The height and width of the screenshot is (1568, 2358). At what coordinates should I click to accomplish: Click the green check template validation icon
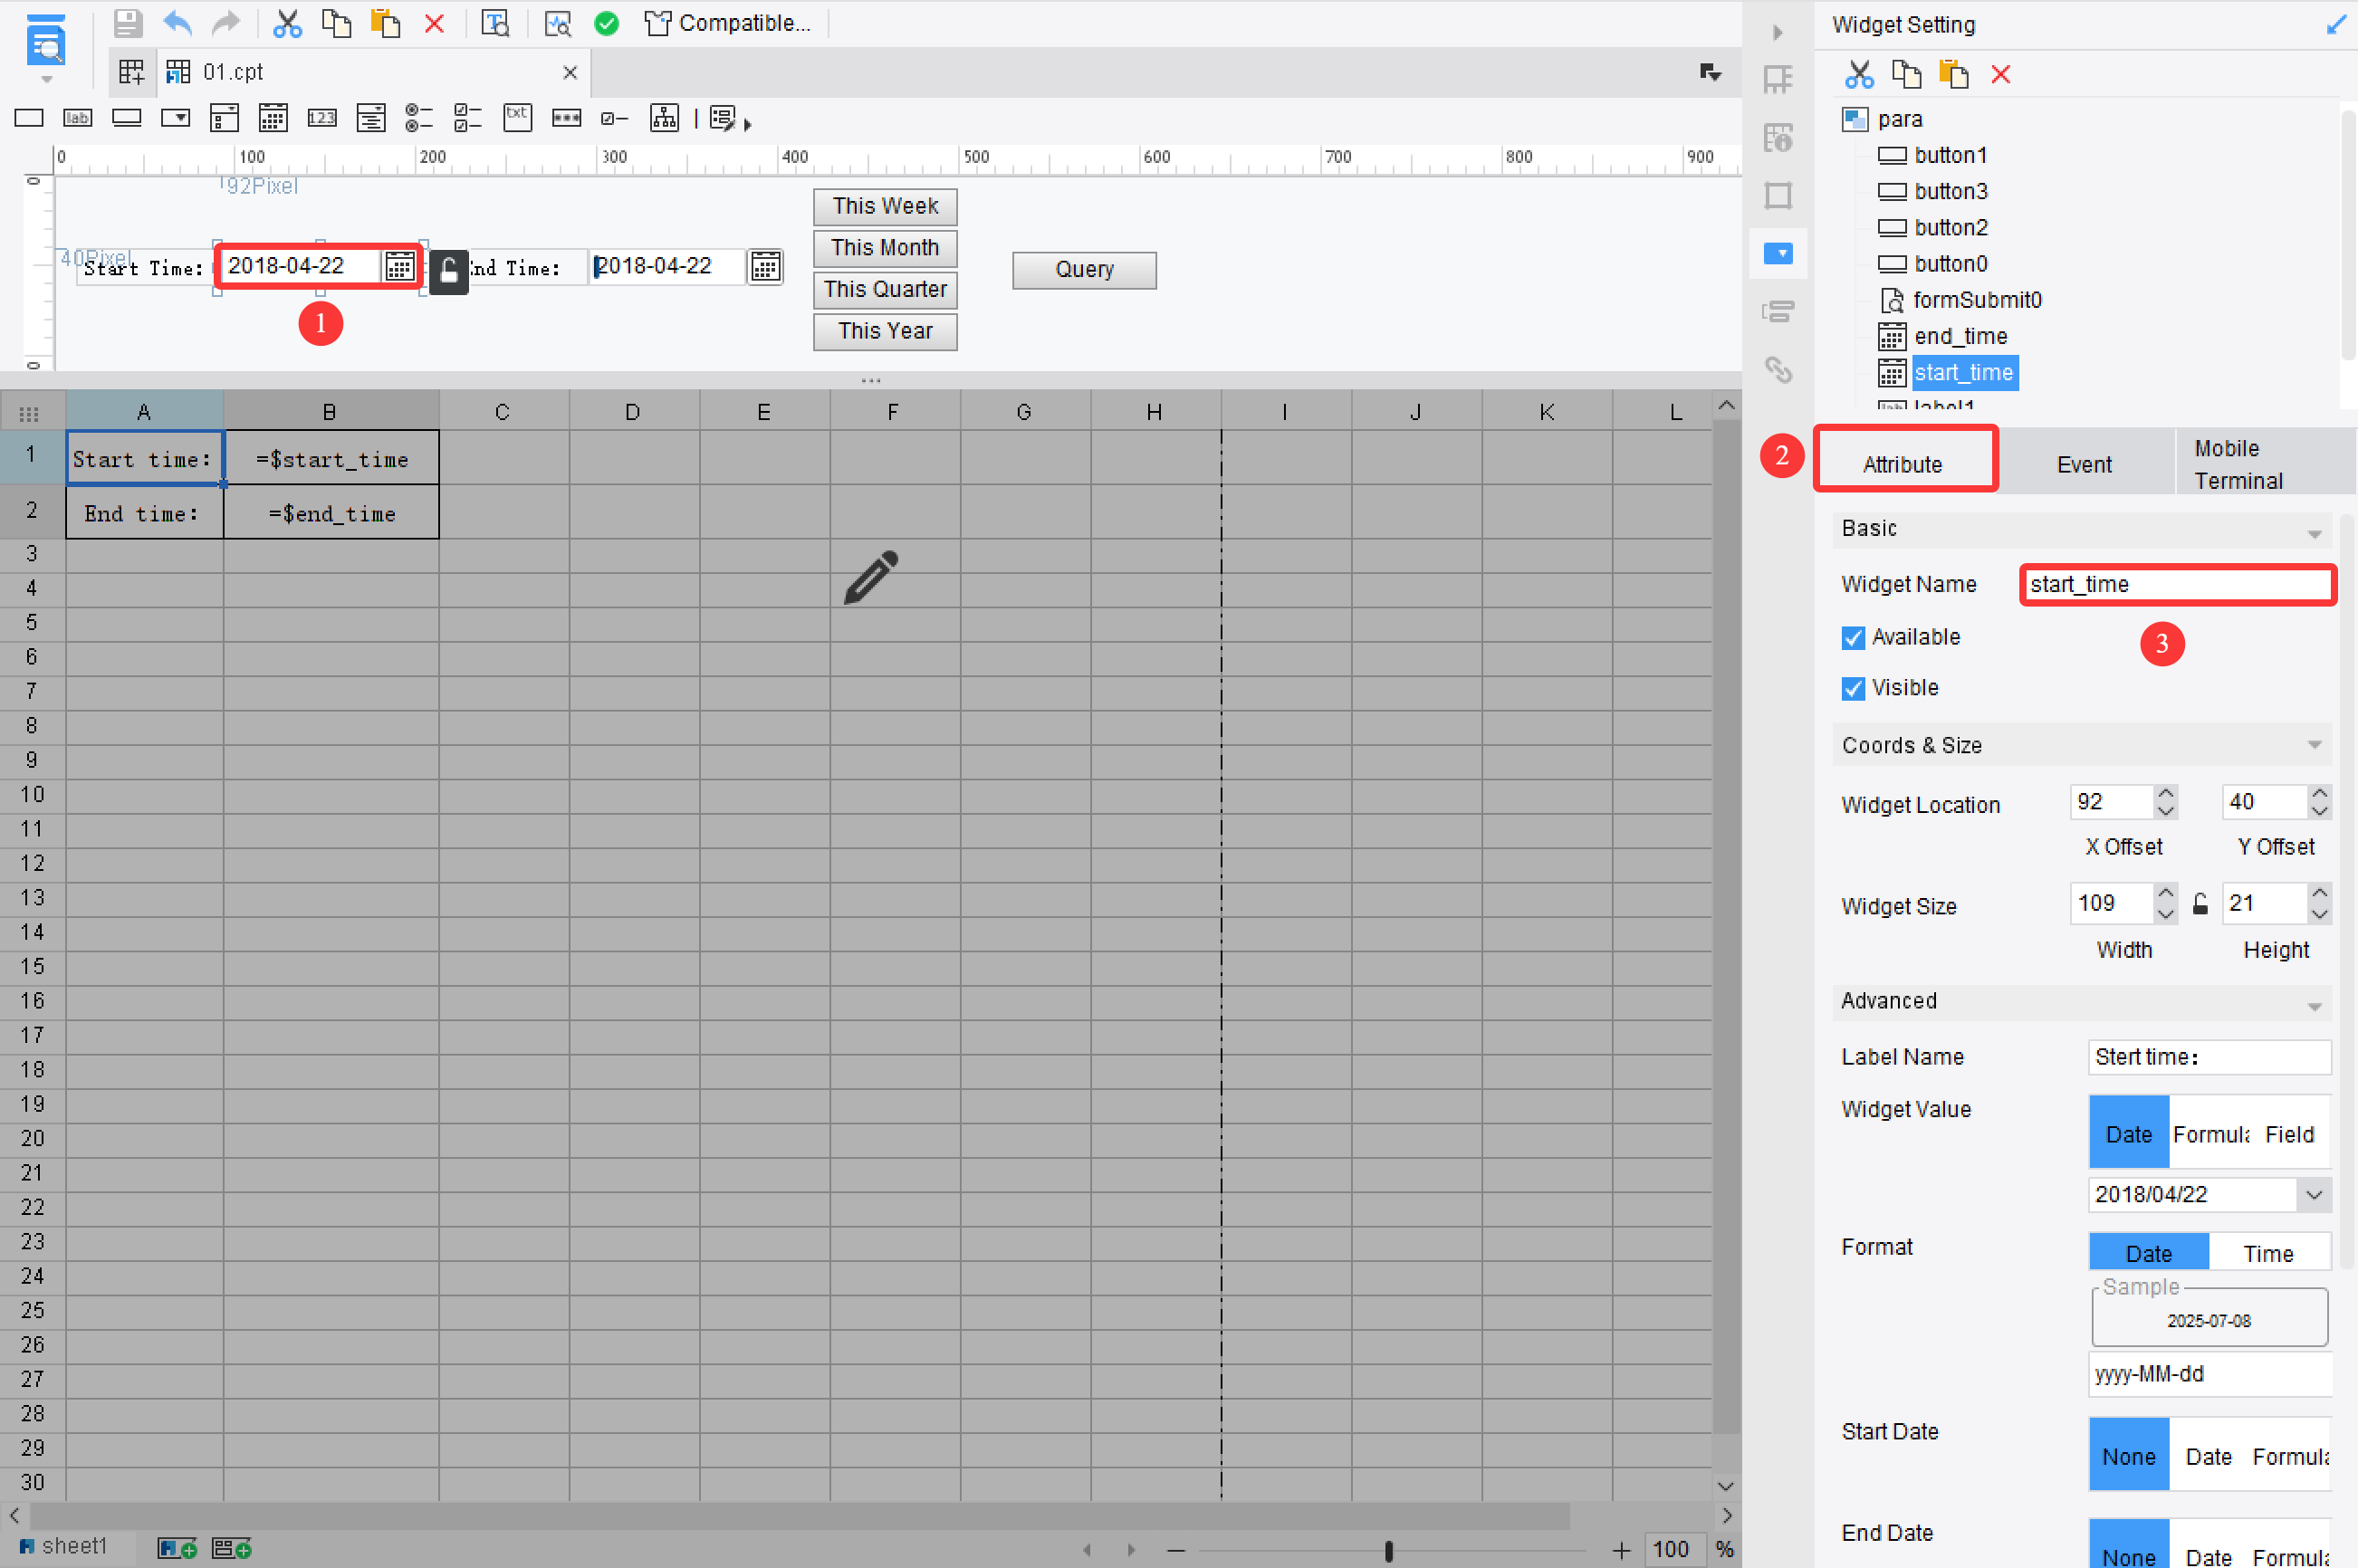coord(606,23)
